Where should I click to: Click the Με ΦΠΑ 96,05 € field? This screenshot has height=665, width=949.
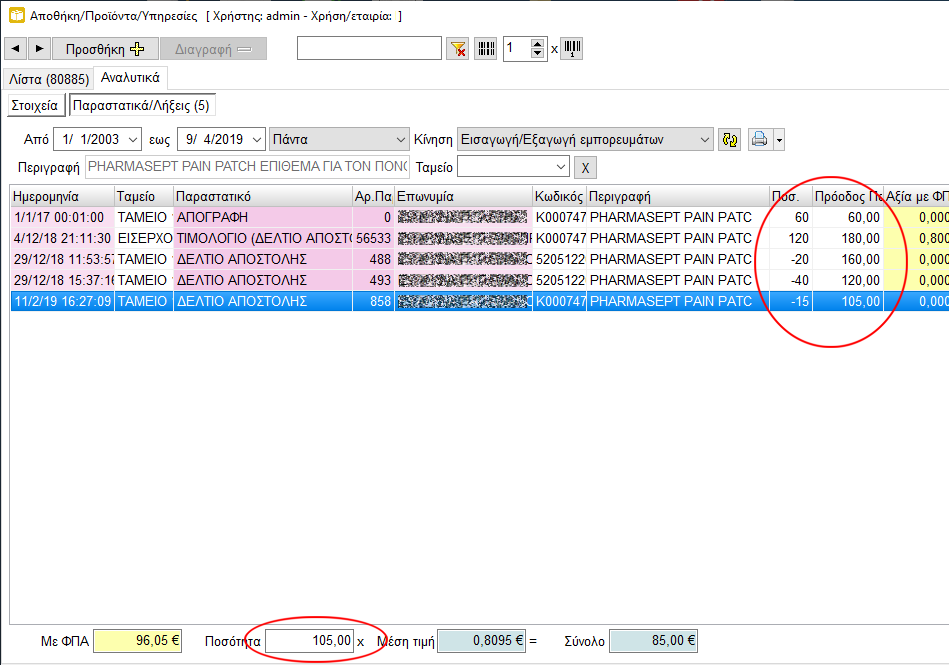tap(137, 641)
